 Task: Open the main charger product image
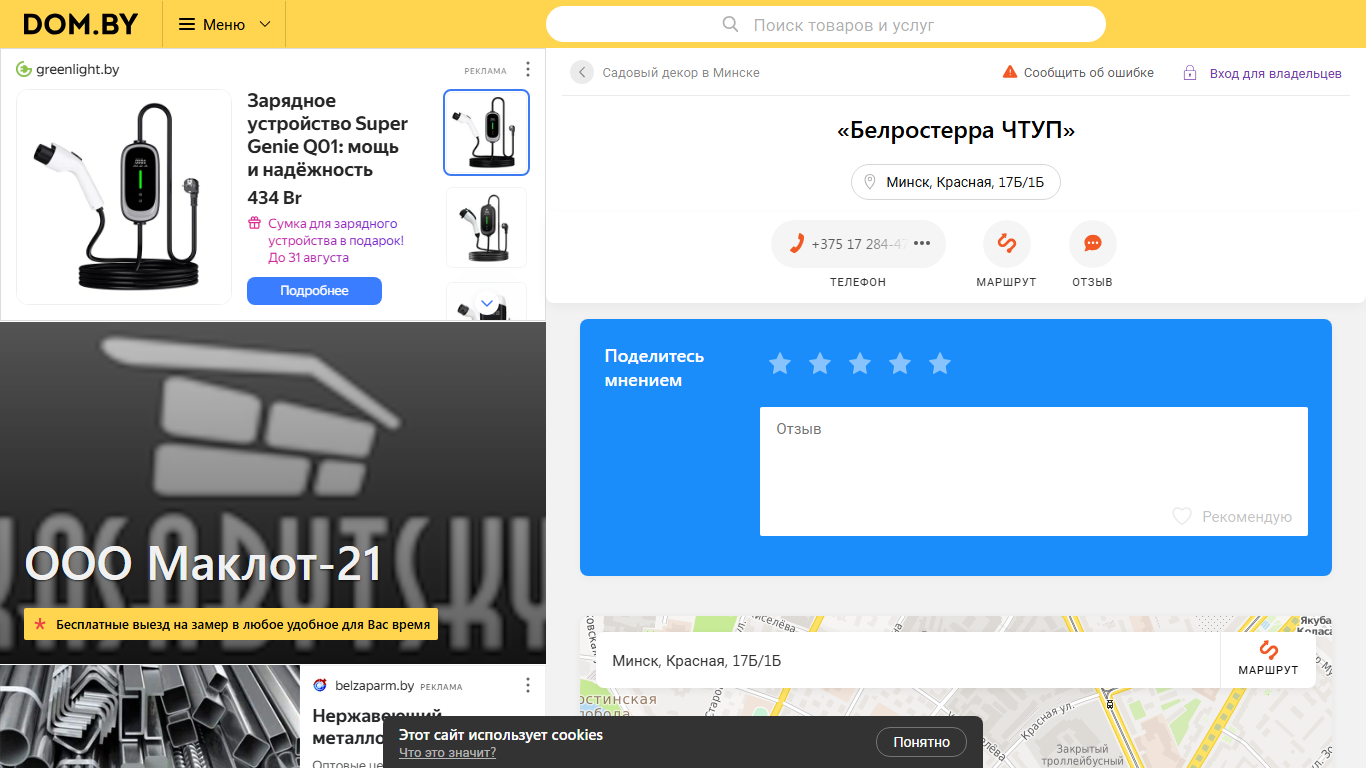click(x=124, y=197)
